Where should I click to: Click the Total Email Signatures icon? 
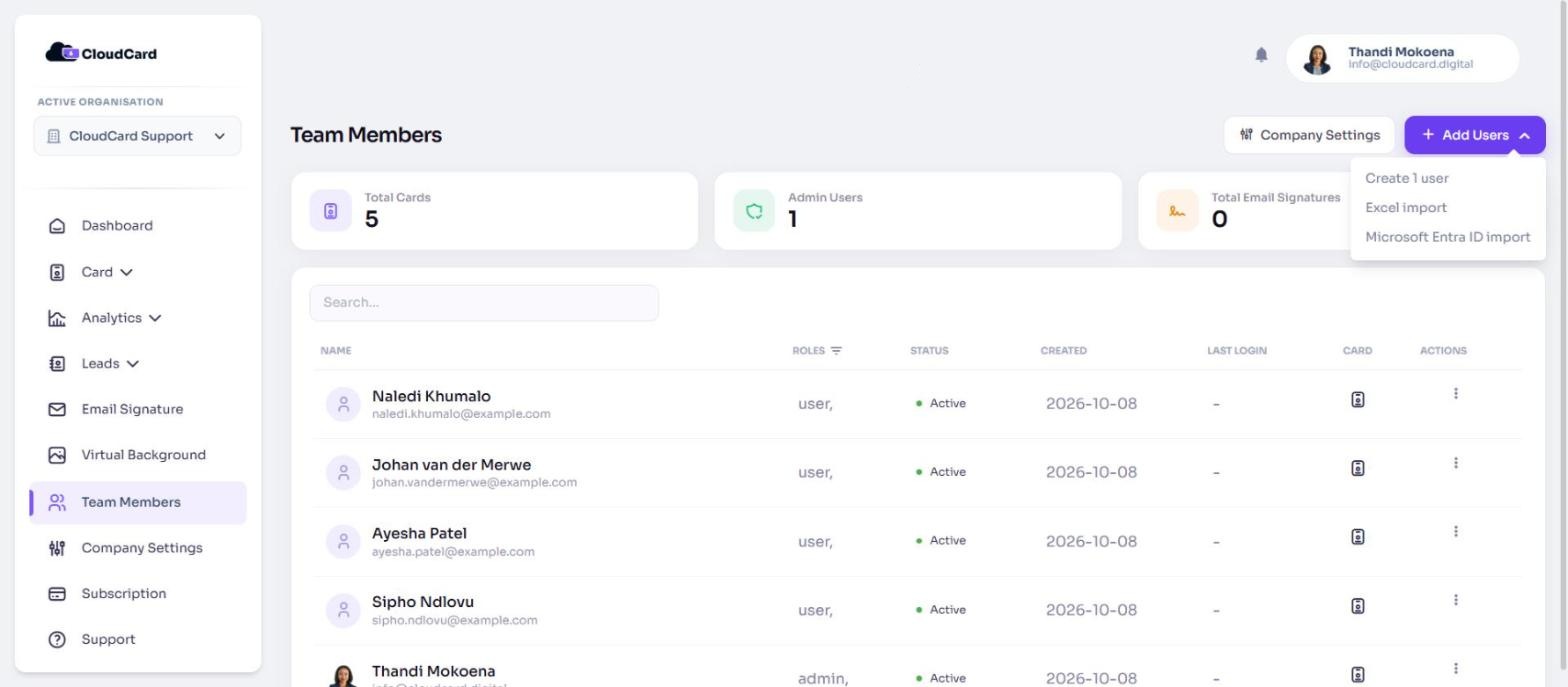[x=1177, y=211]
